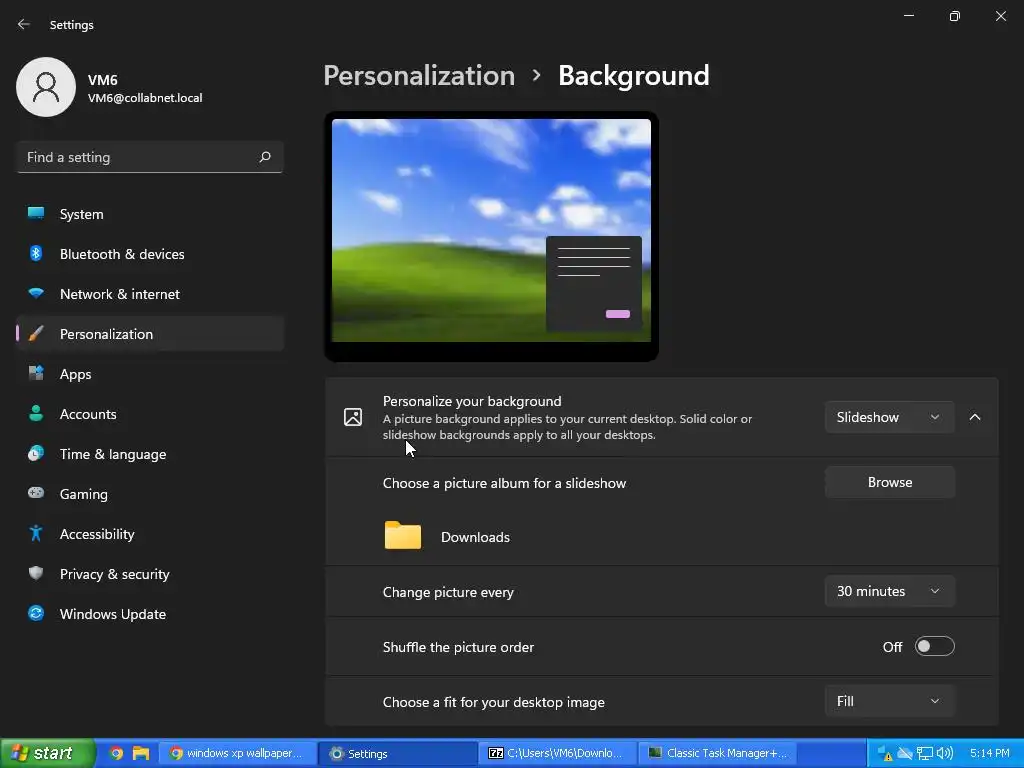Image resolution: width=1024 pixels, height=768 pixels.
Task: Open the 30 minutes interval dropdown
Action: coord(889,591)
